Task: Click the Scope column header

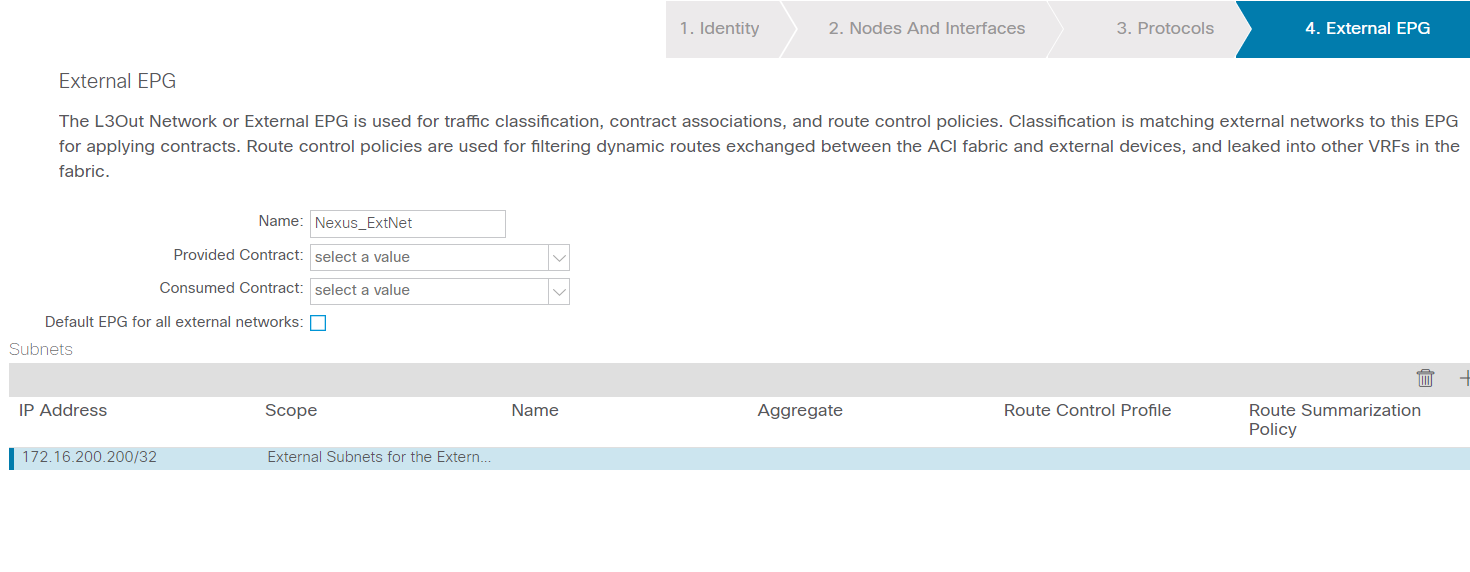Action: pyautogui.click(x=291, y=410)
